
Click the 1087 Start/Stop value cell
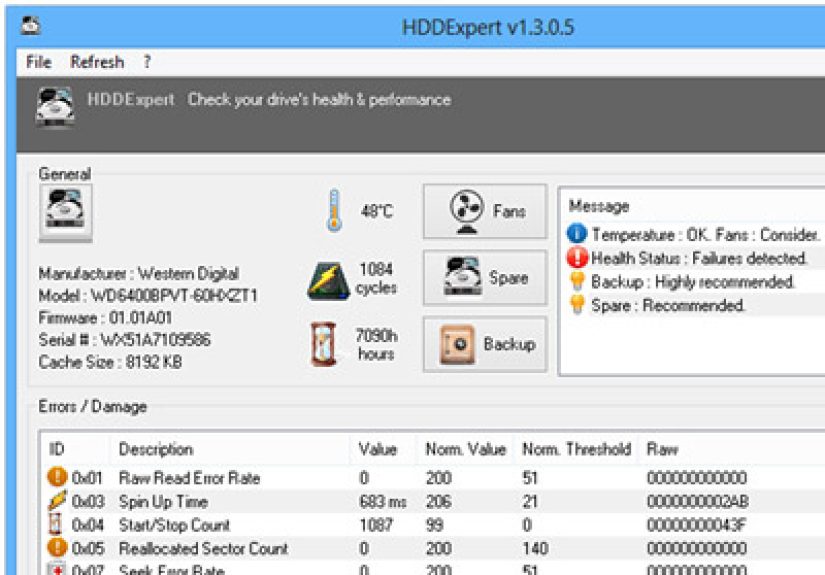coord(376,525)
